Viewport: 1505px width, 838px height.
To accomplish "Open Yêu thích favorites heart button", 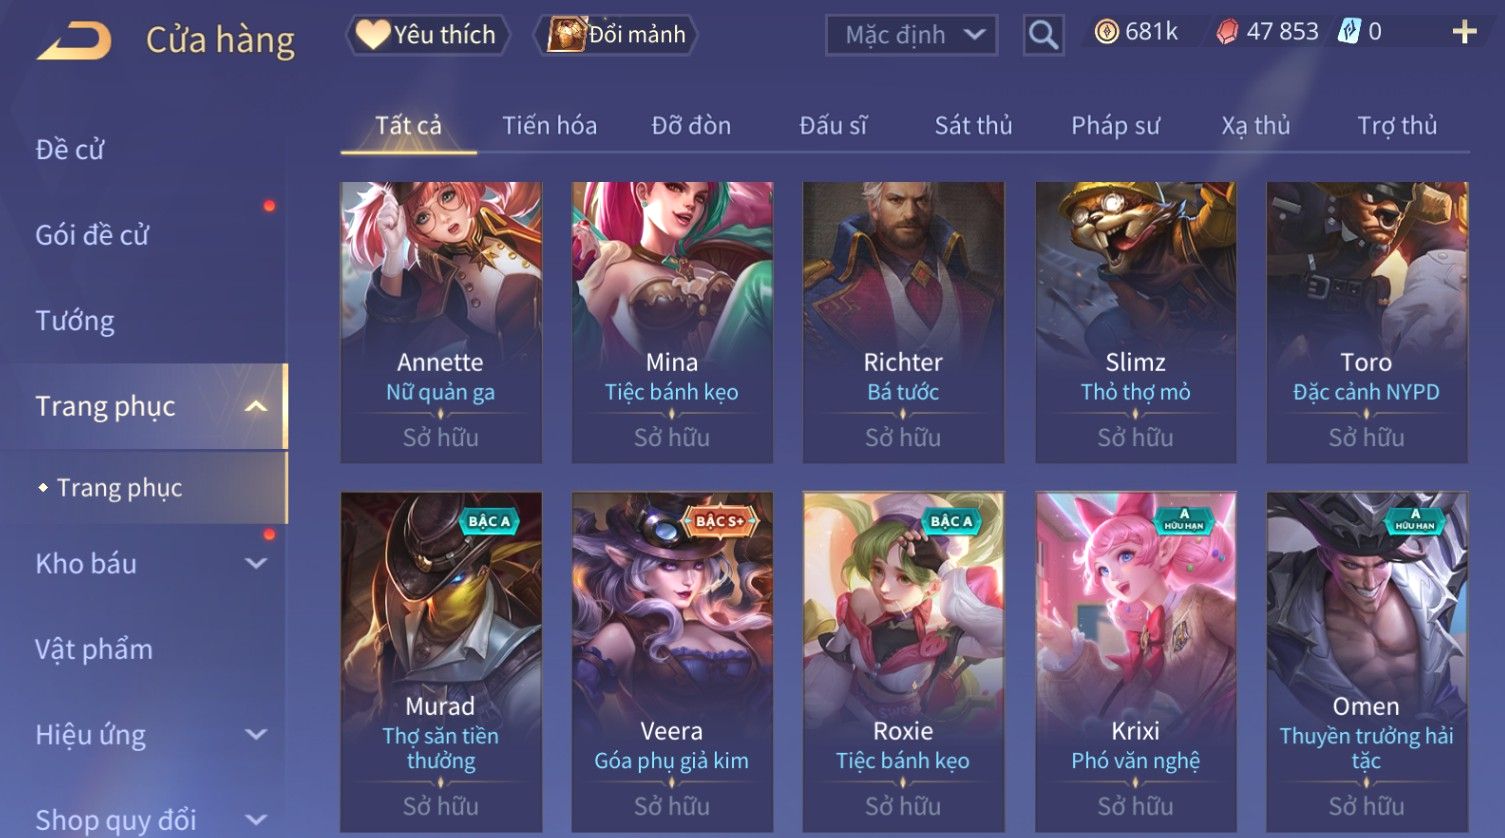I will (x=427, y=35).
